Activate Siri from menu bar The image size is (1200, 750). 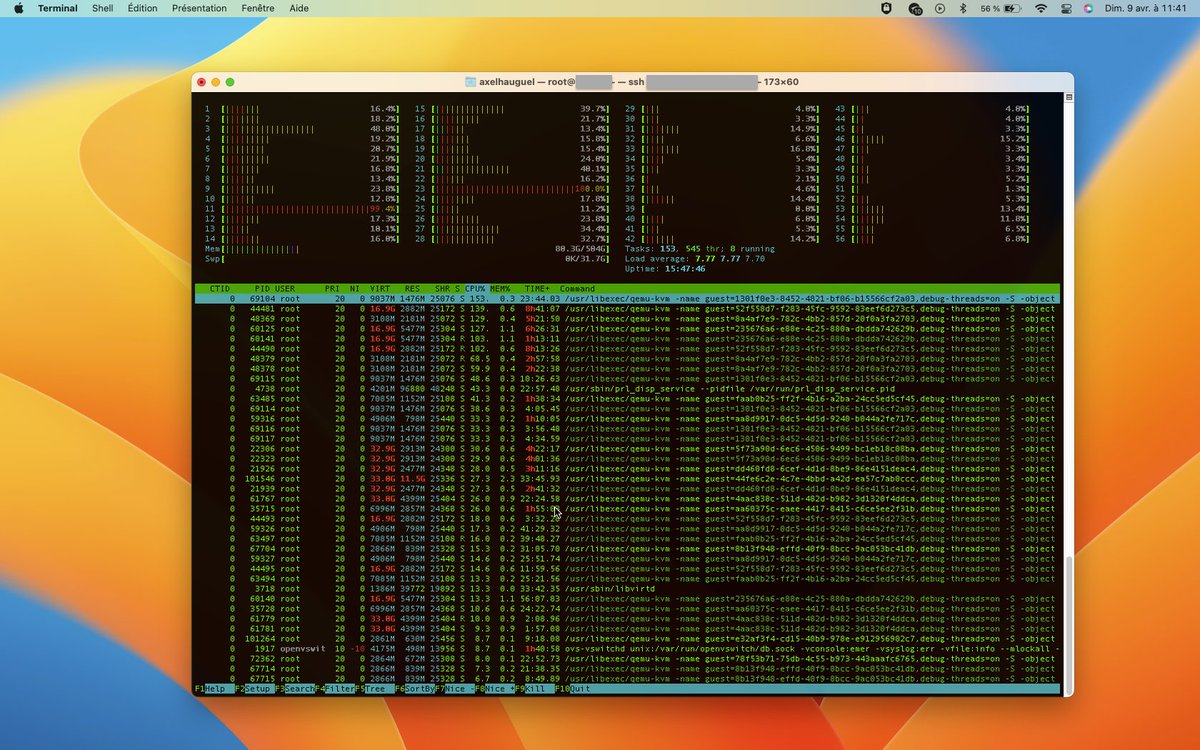click(x=1088, y=8)
